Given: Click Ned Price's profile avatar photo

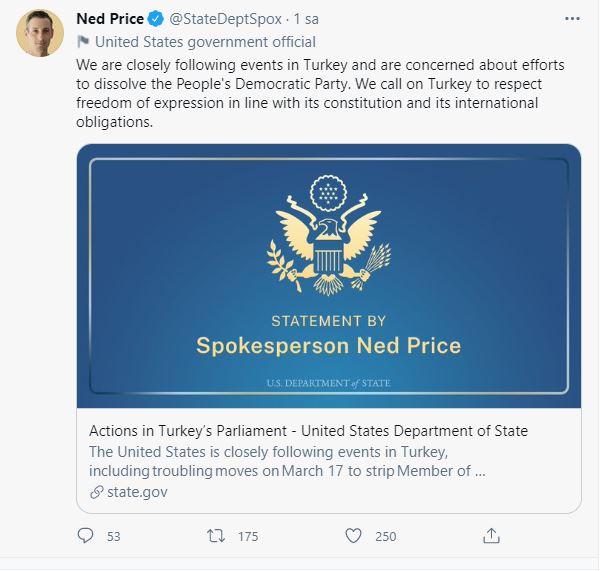Looking at the screenshot, I should (x=41, y=35).
